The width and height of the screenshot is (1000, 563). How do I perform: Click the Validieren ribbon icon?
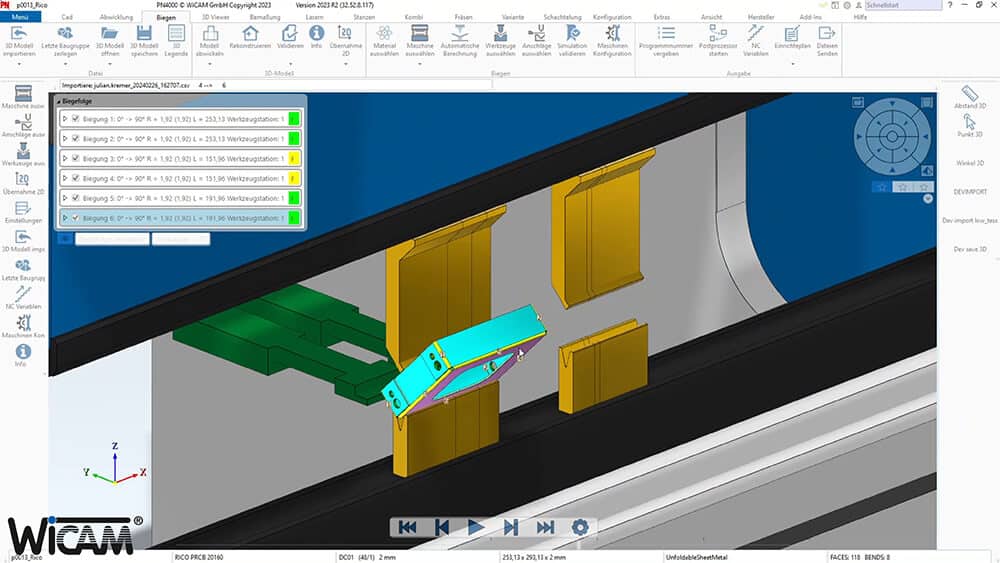290,33
